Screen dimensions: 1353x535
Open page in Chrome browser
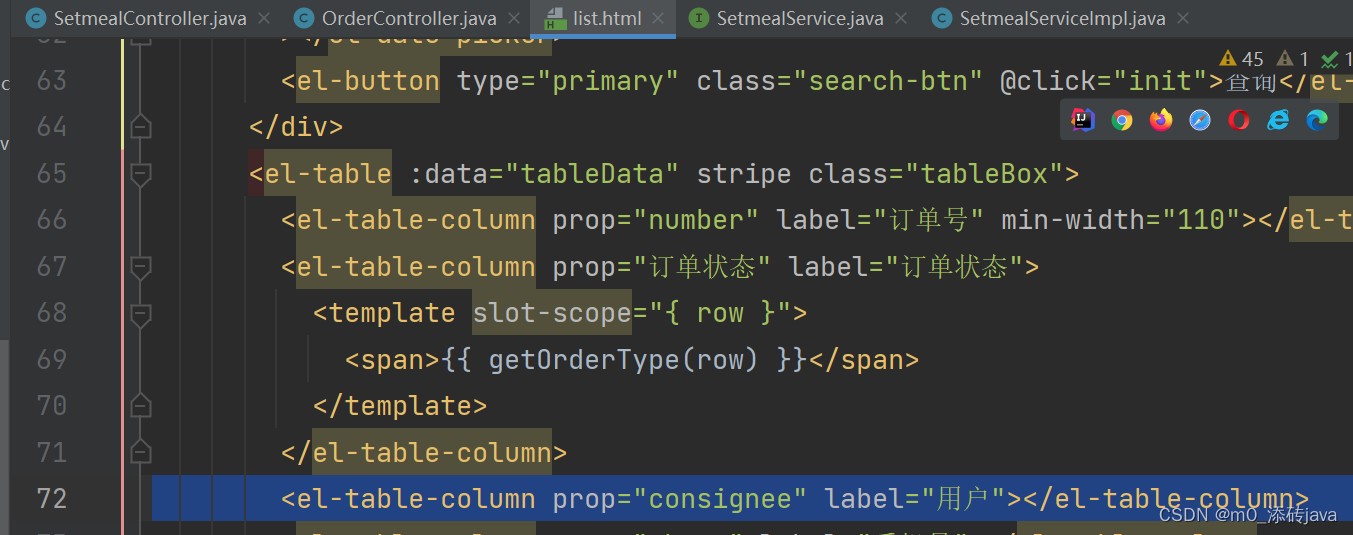1122,120
